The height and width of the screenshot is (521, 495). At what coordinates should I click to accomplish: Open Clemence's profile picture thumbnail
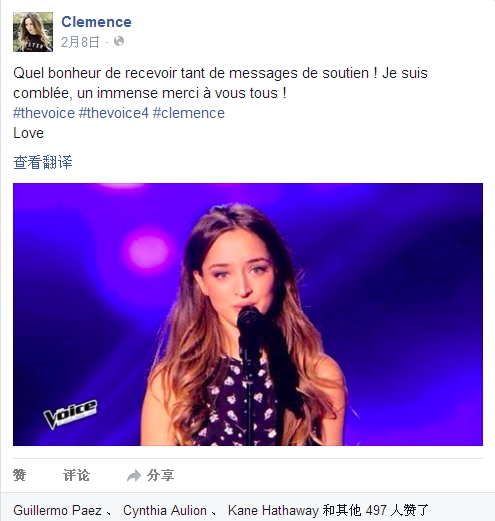(33, 32)
